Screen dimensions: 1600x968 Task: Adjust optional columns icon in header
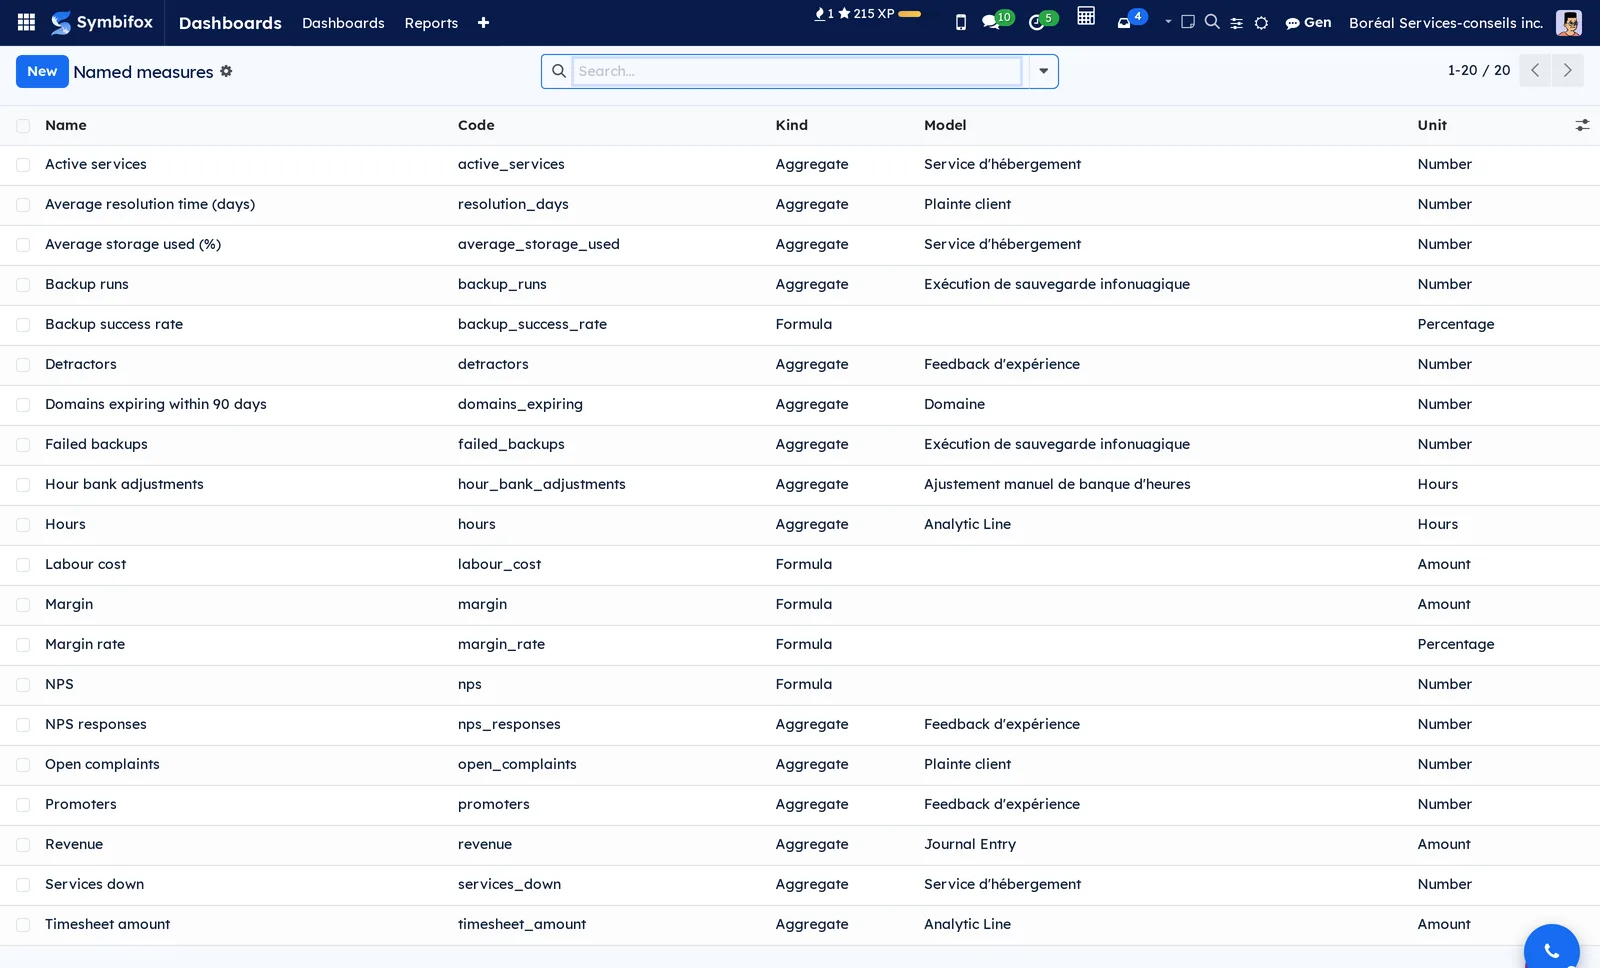[1582, 125]
